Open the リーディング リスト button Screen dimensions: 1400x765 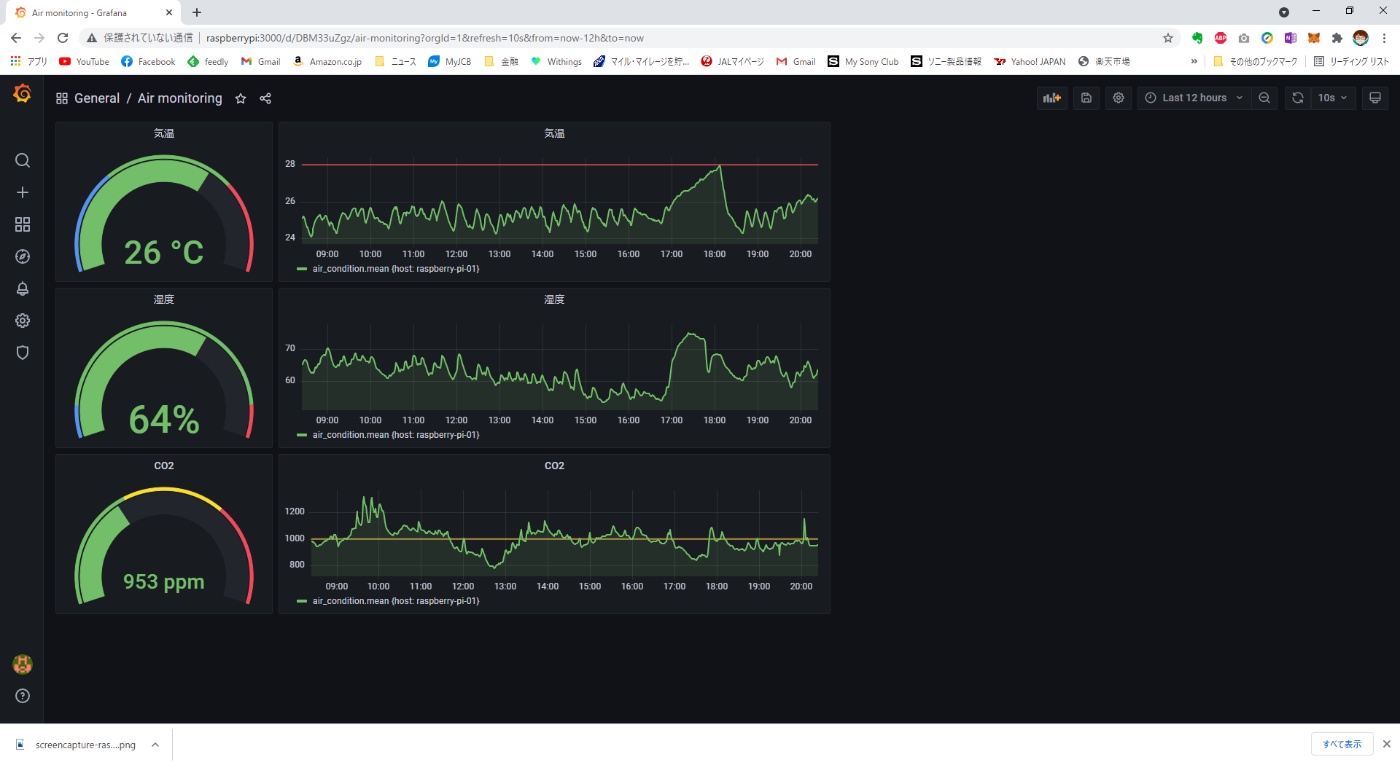pos(1352,61)
